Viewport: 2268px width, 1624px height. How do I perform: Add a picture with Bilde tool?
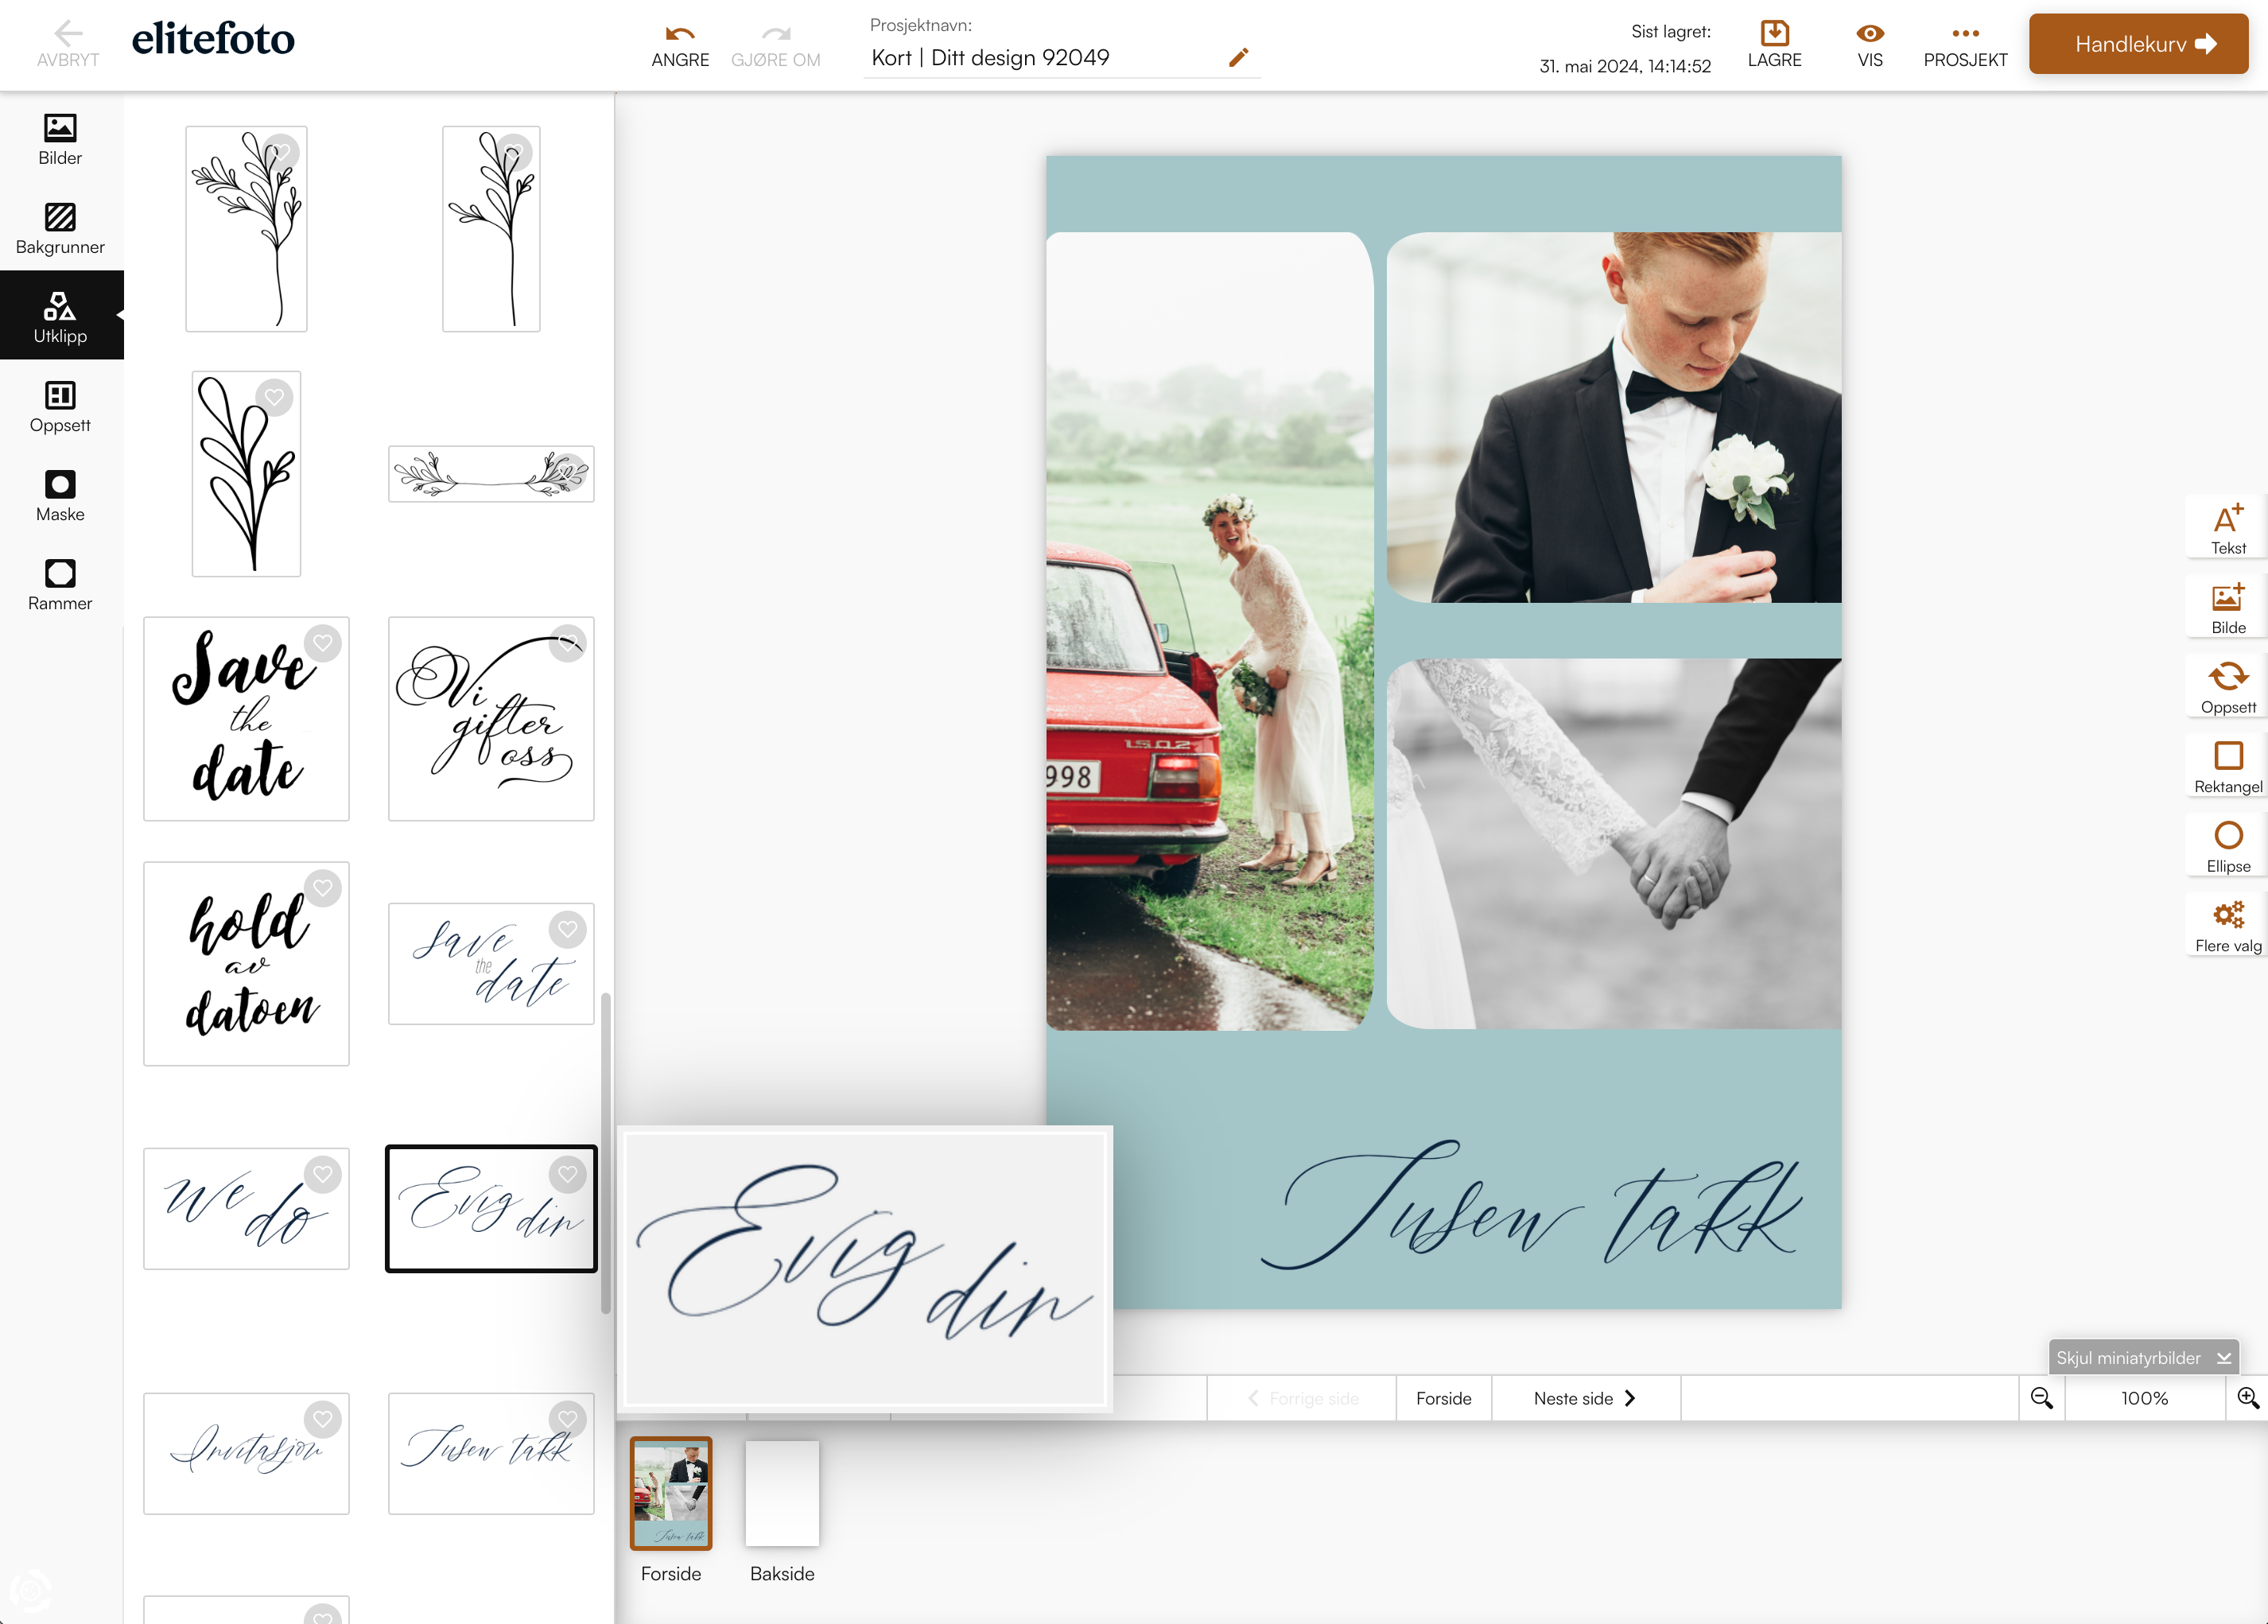click(x=2228, y=608)
